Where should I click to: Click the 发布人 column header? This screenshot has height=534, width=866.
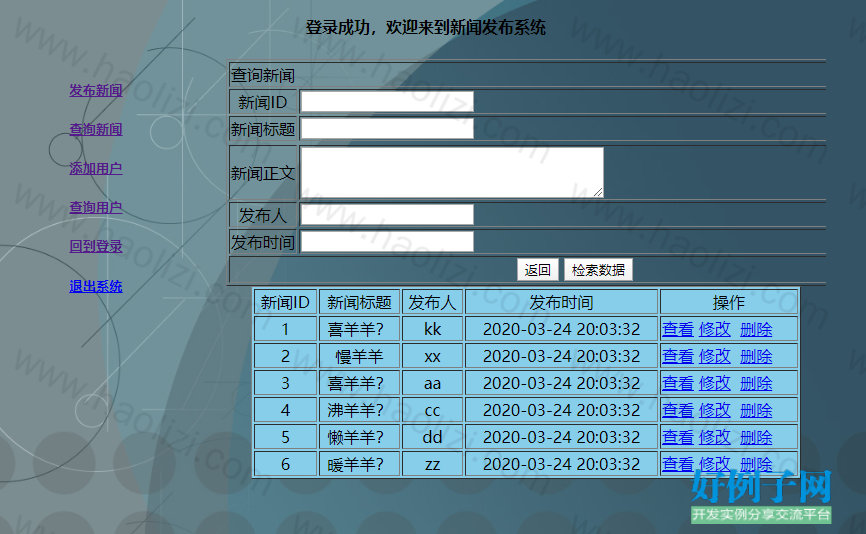point(432,302)
